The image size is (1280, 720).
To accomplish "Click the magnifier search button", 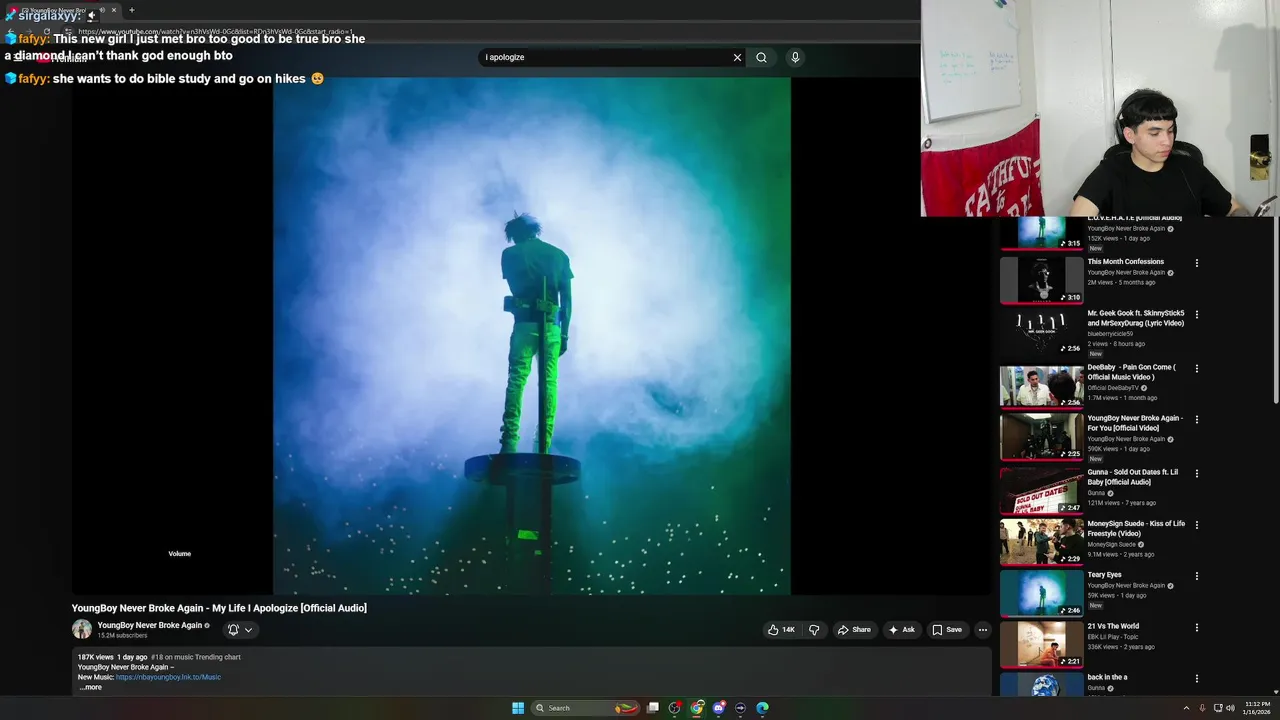I will pyautogui.click(x=761, y=57).
